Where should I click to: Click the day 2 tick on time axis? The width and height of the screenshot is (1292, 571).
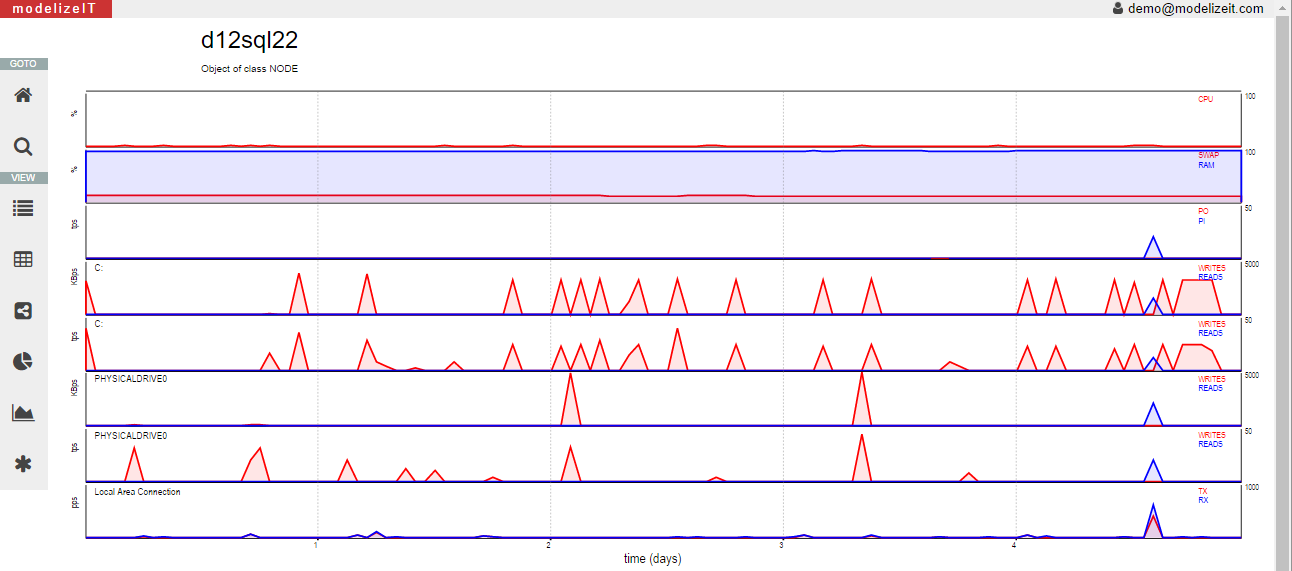pos(549,545)
